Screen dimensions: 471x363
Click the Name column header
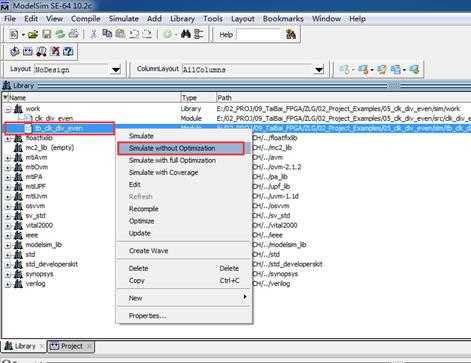pos(91,98)
